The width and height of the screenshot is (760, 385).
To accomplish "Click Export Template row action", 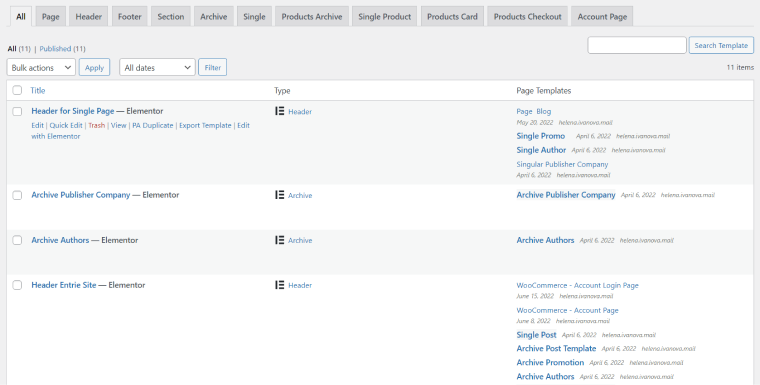I will 205,125.
